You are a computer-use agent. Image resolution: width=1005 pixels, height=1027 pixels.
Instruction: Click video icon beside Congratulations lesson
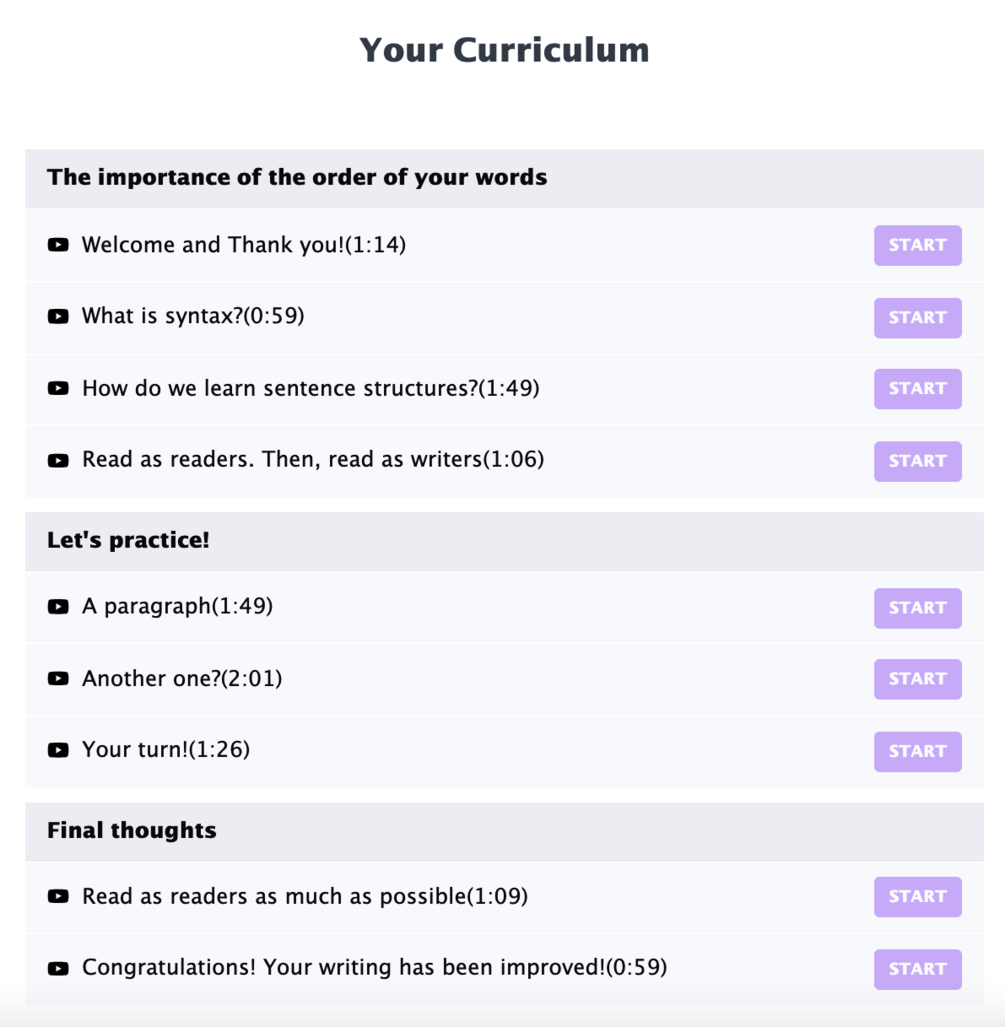[58, 968]
